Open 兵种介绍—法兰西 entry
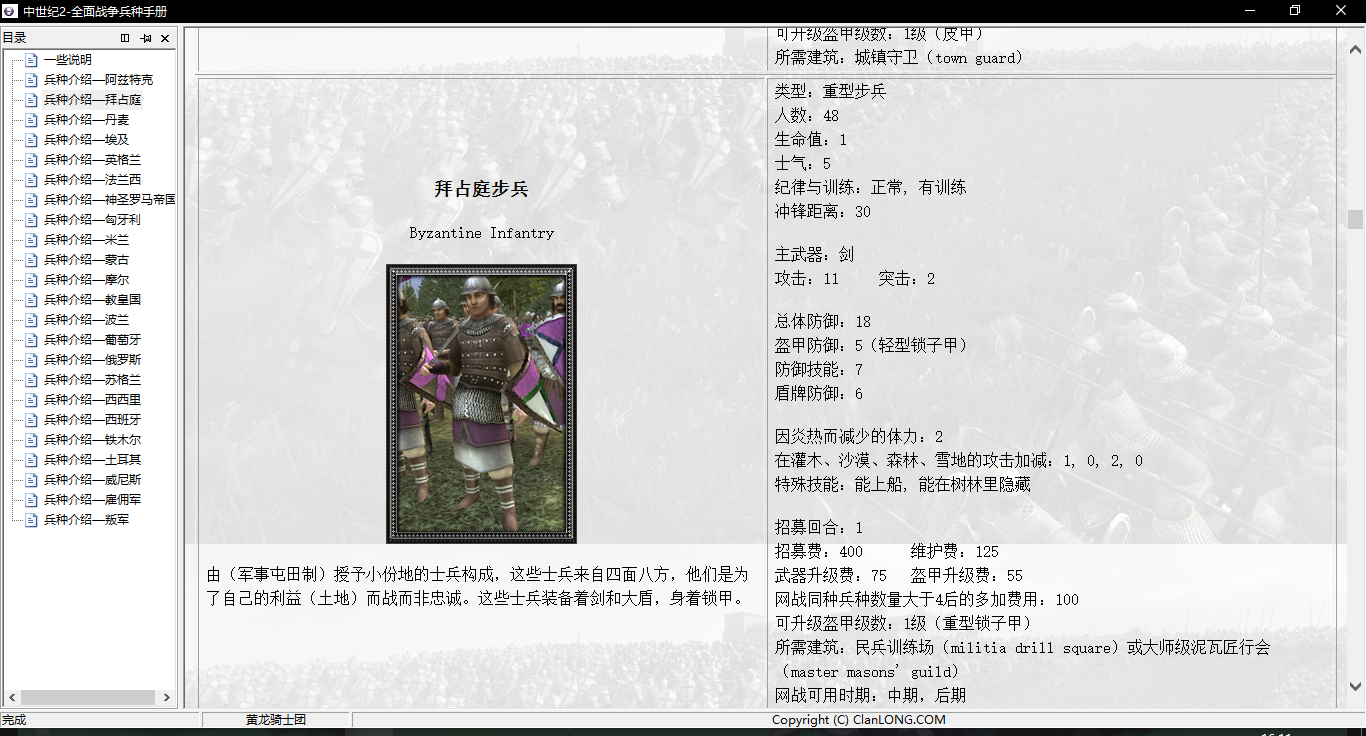The image size is (1366, 736). click(x=92, y=180)
